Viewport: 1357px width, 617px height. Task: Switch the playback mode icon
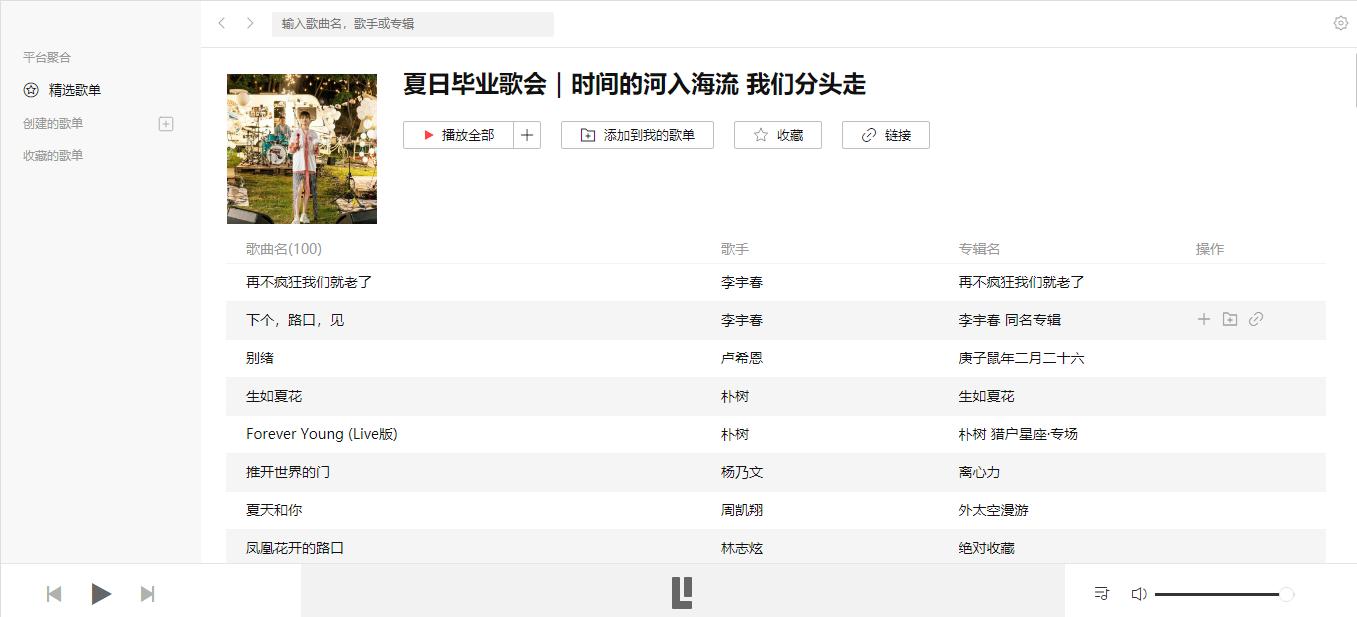pyautogui.click(x=1100, y=593)
